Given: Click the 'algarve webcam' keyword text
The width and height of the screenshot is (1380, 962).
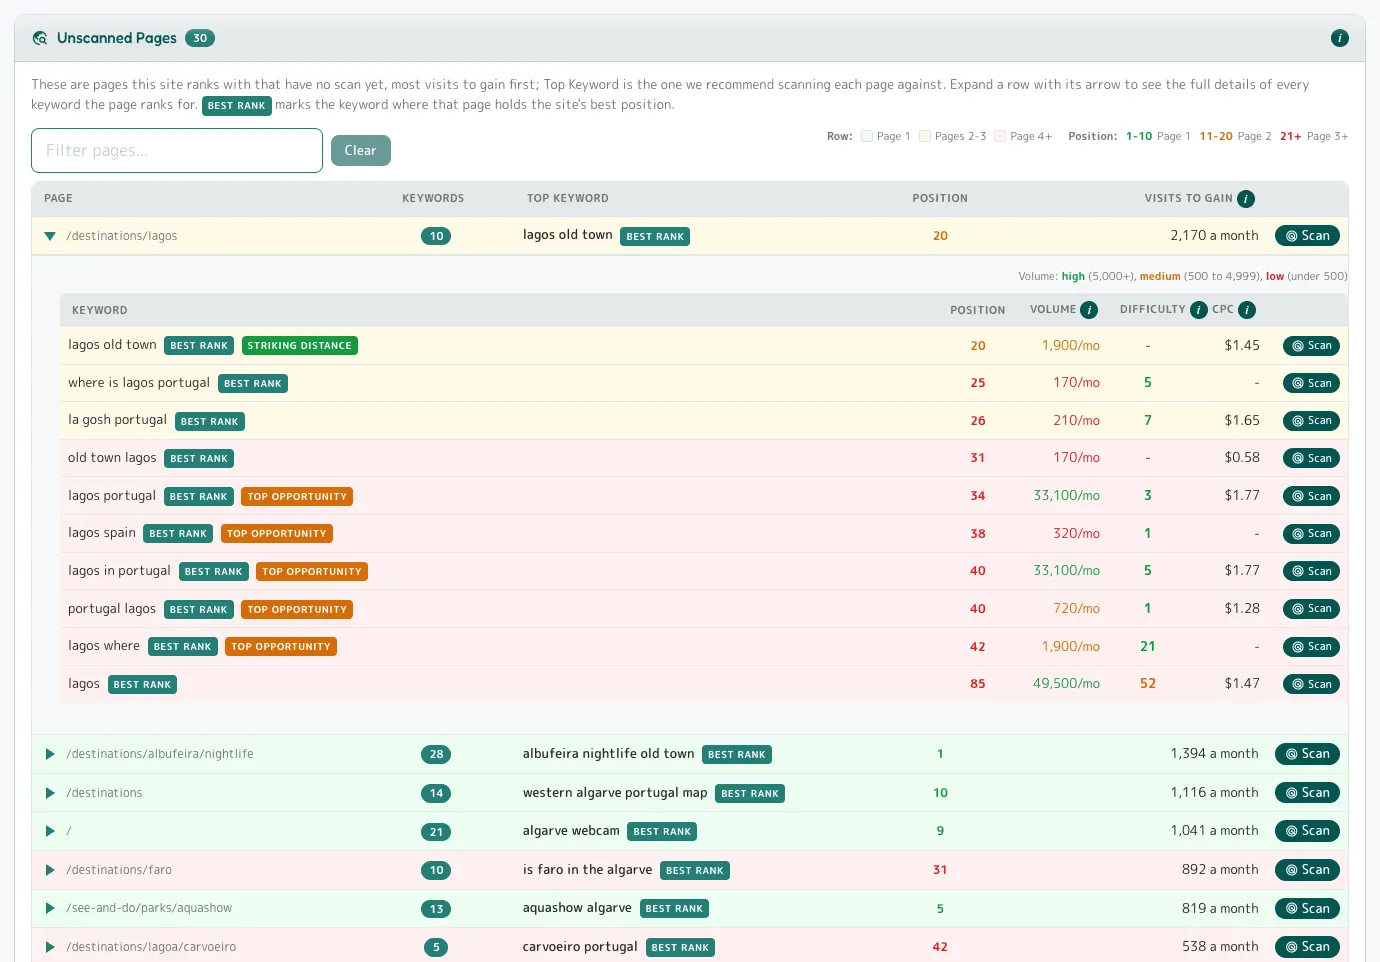Looking at the screenshot, I should 571,831.
